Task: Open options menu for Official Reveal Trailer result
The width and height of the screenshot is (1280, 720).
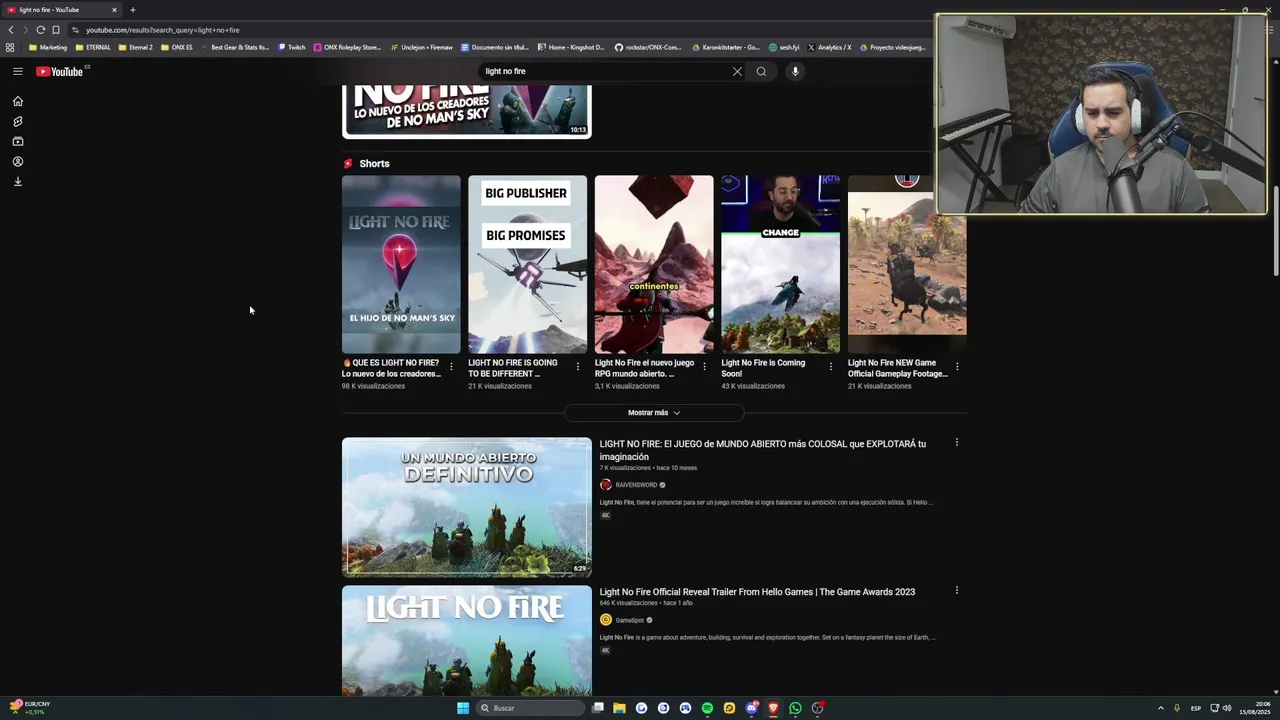Action: tap(956, 590)
